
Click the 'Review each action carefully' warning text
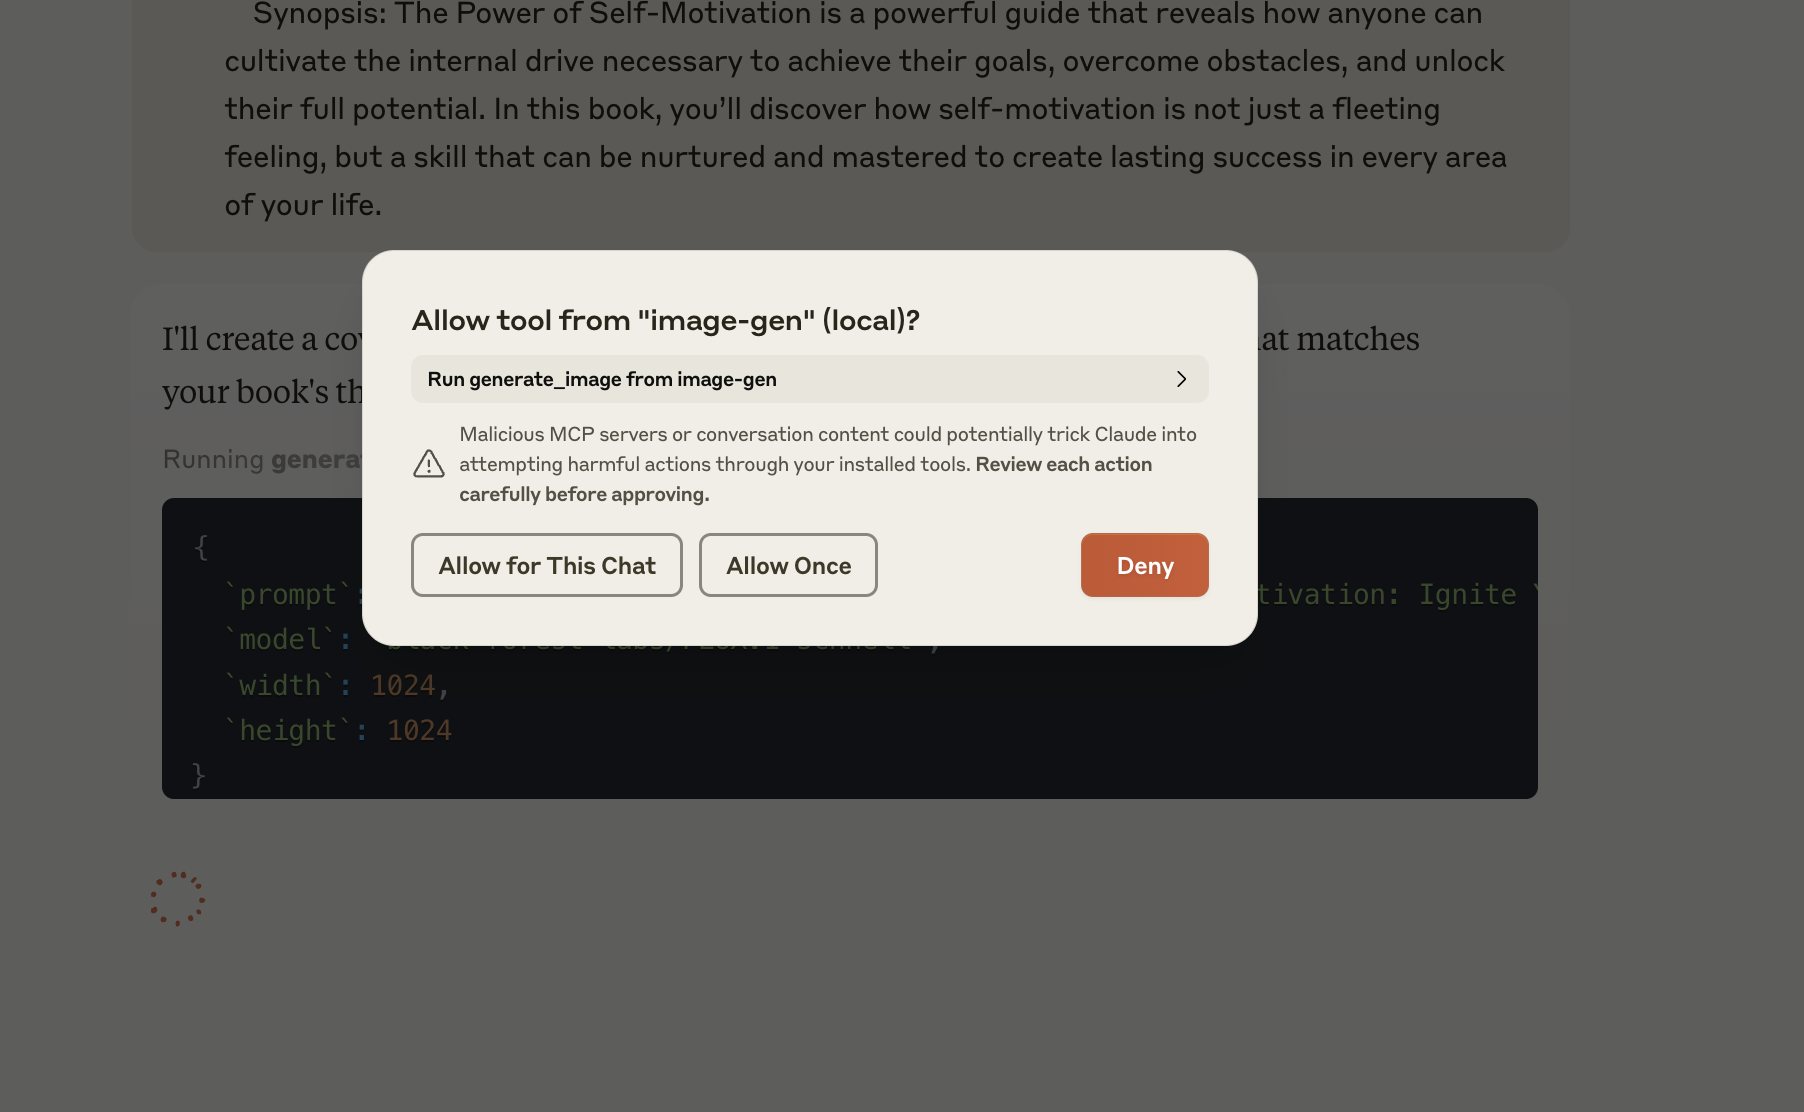(x=806, y=479)
